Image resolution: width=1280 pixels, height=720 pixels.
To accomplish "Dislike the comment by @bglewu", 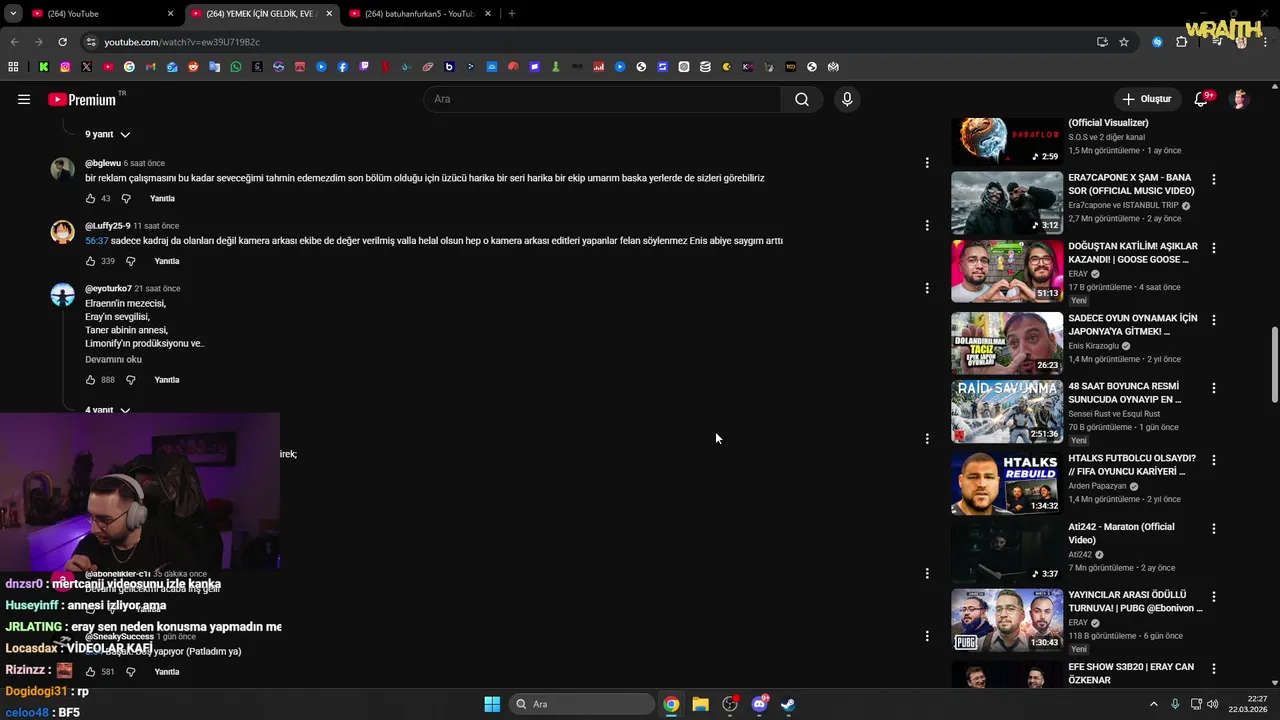I will click(126, 198).
